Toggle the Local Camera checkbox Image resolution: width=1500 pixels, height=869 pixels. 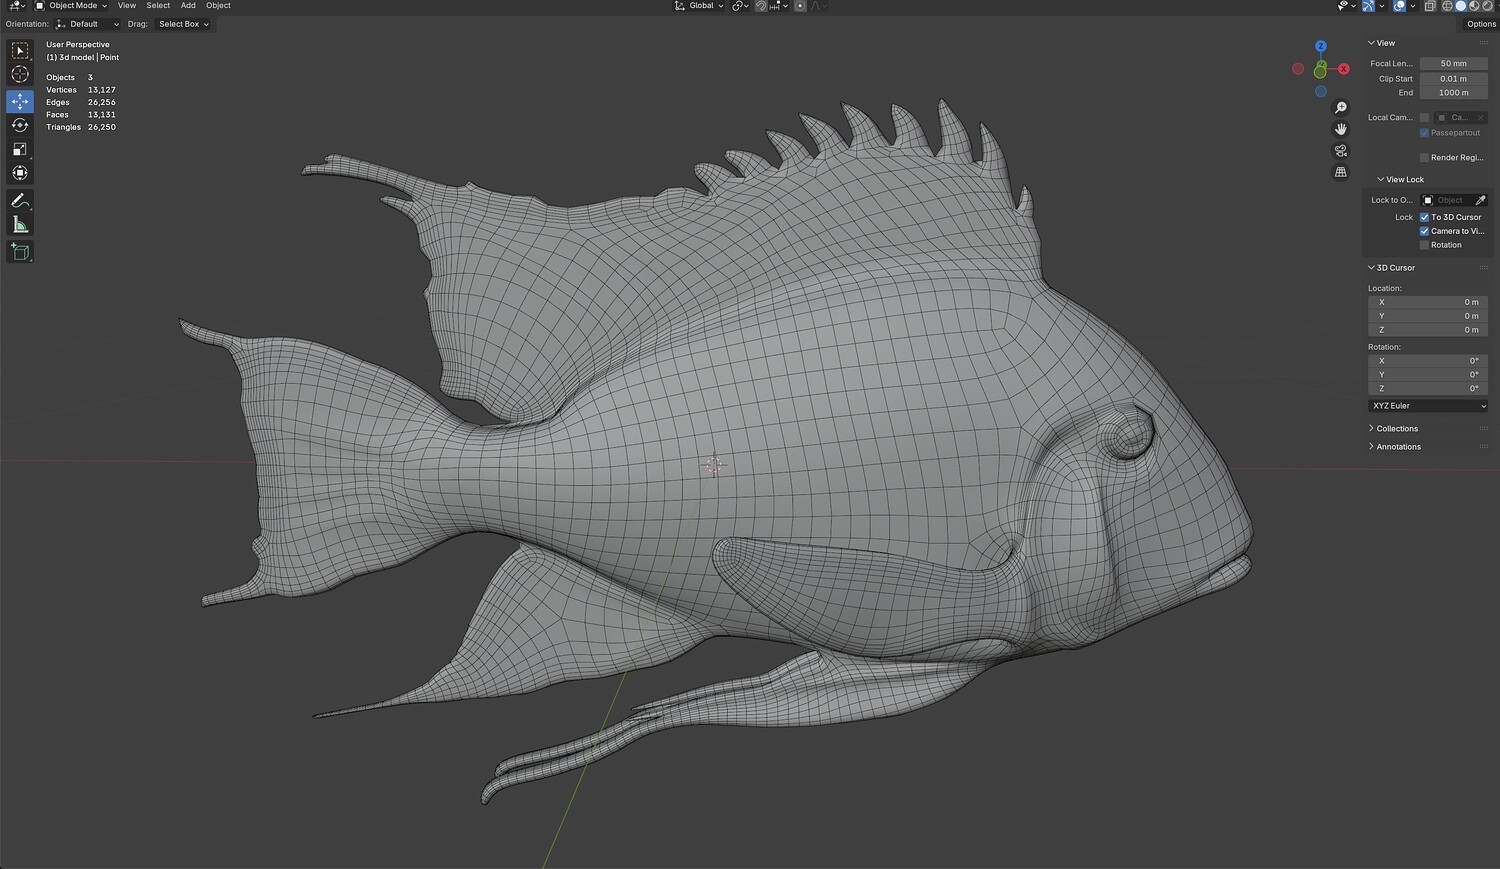(1424, 118)
